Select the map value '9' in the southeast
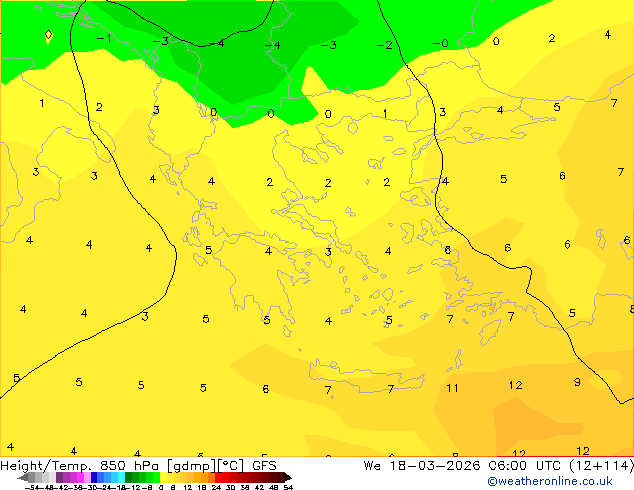Image resolution: width=634 pixels, height=490 pixels. (x=577, y=382)
